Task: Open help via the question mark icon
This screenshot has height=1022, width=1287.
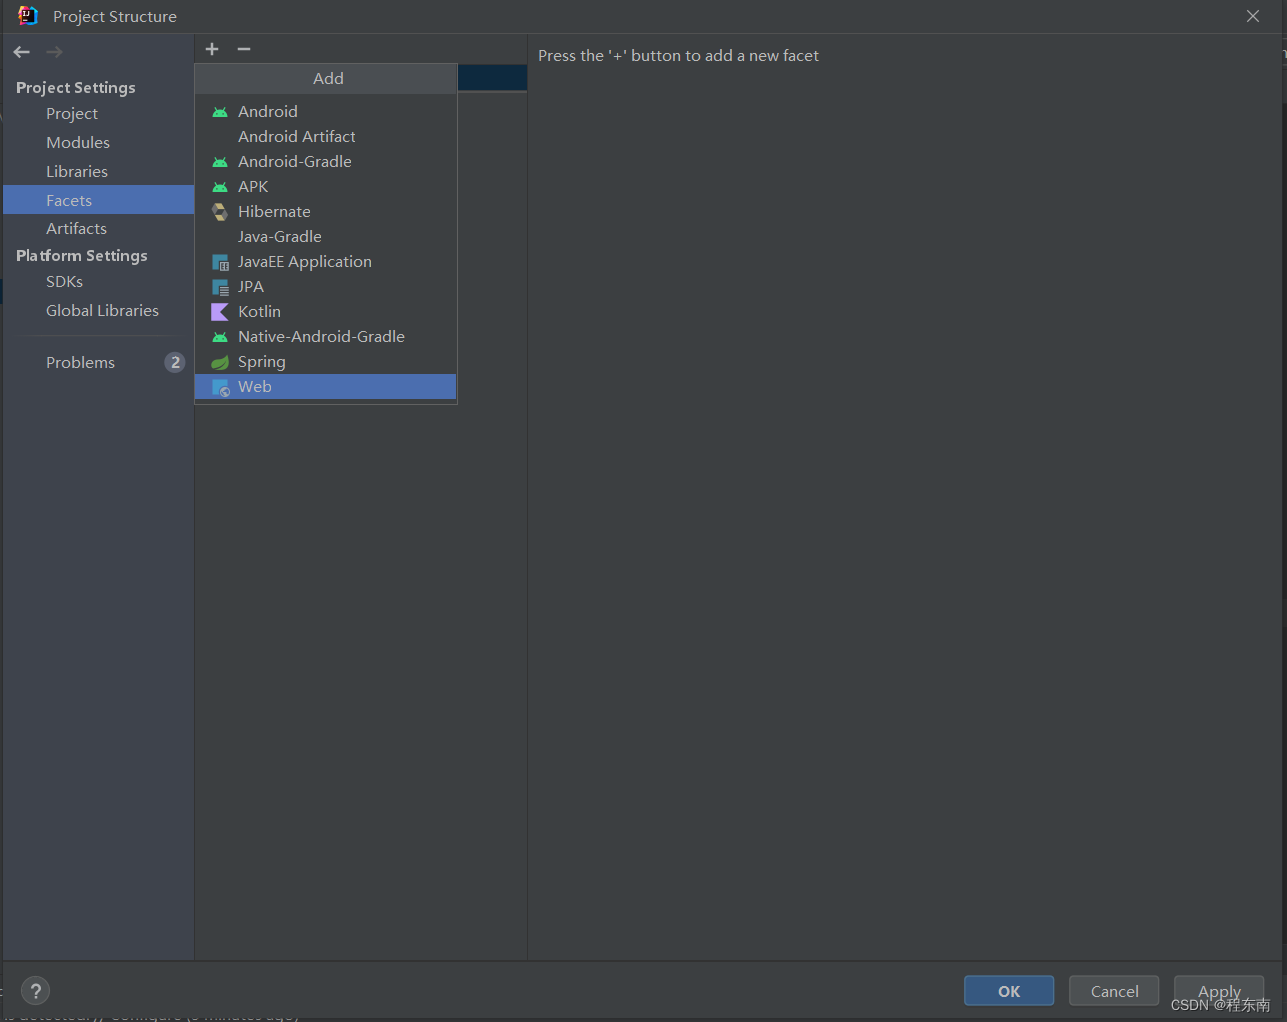Action: (x=35, y=991)
